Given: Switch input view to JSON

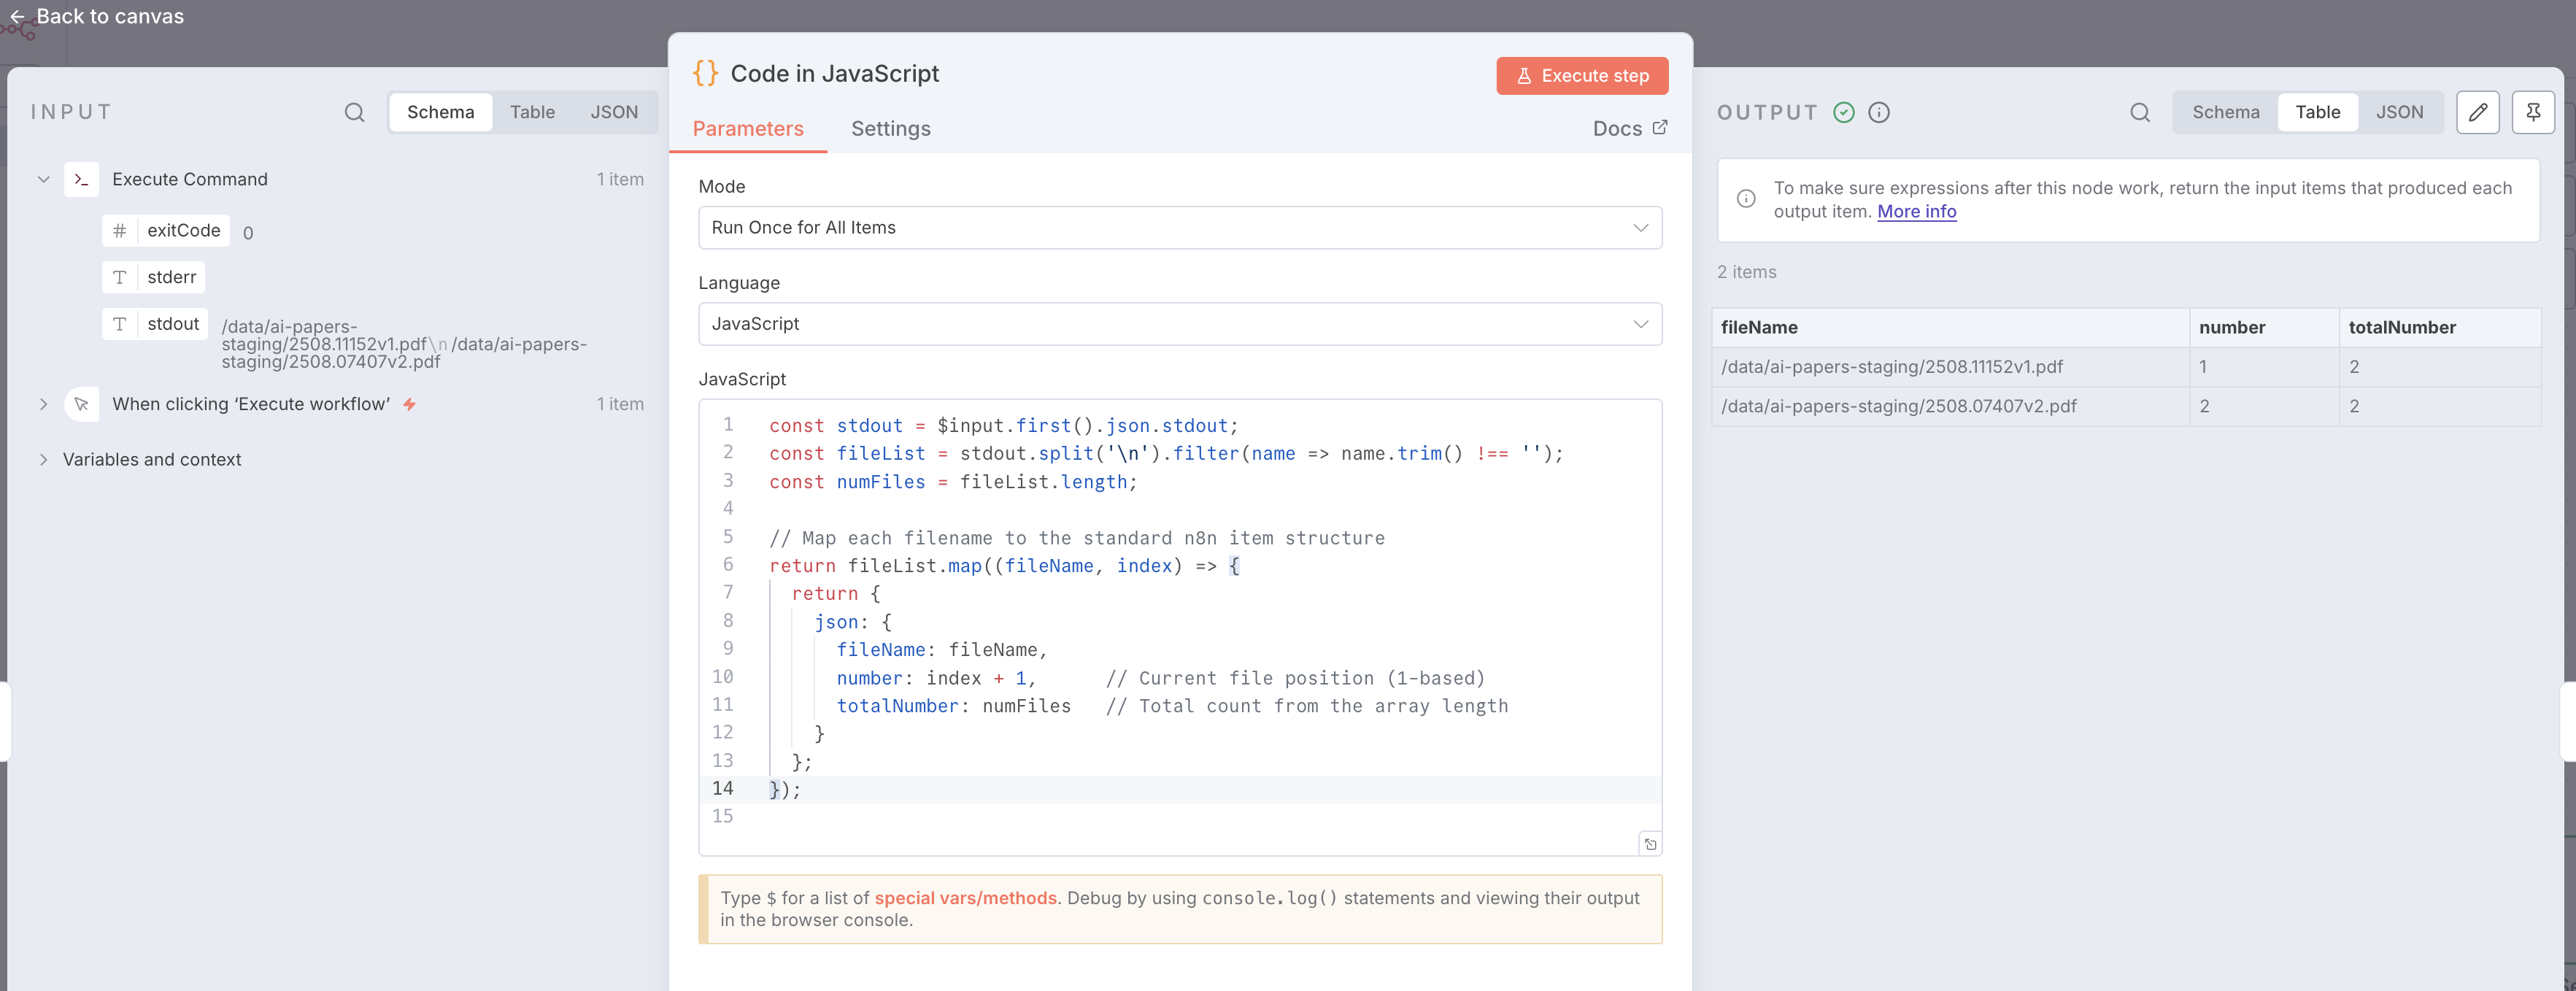Looking at the screenshot, I should coord(613,112).
